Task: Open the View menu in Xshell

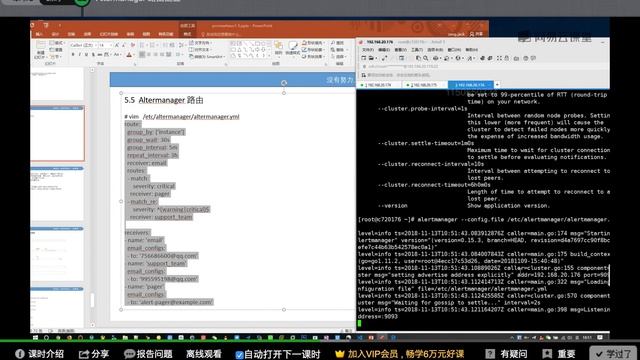Action: 400,50
